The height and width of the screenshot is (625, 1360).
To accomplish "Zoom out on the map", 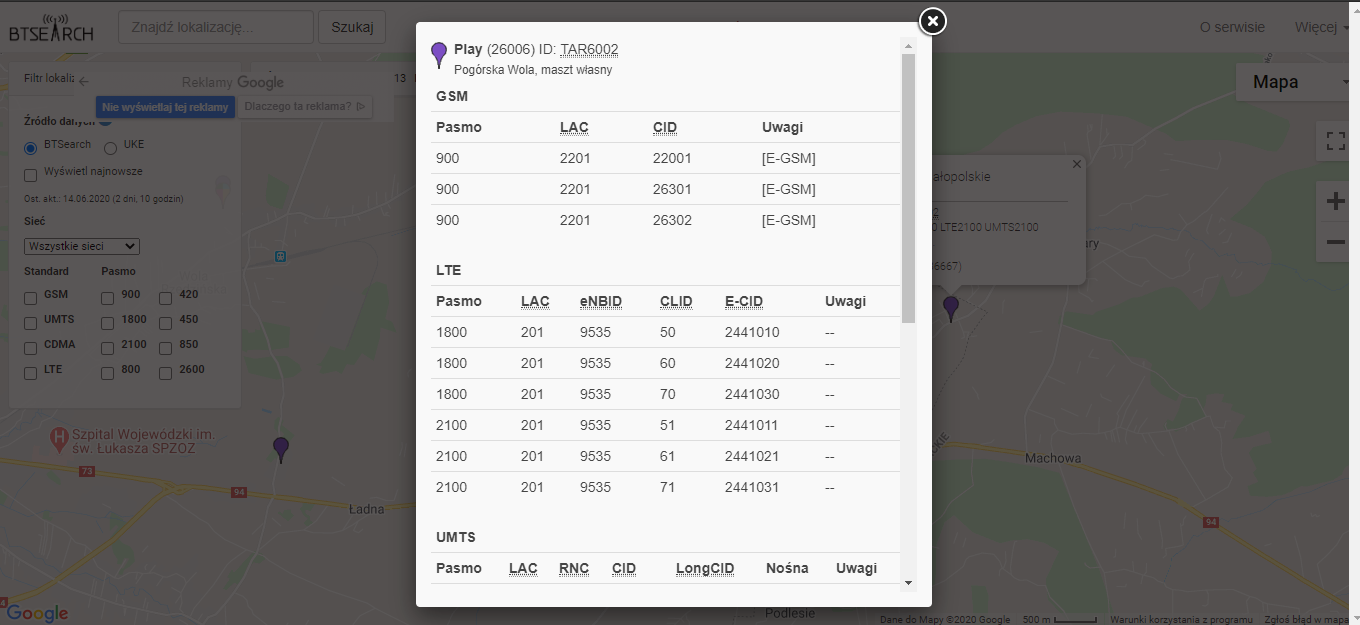I will click(1336, 242).
